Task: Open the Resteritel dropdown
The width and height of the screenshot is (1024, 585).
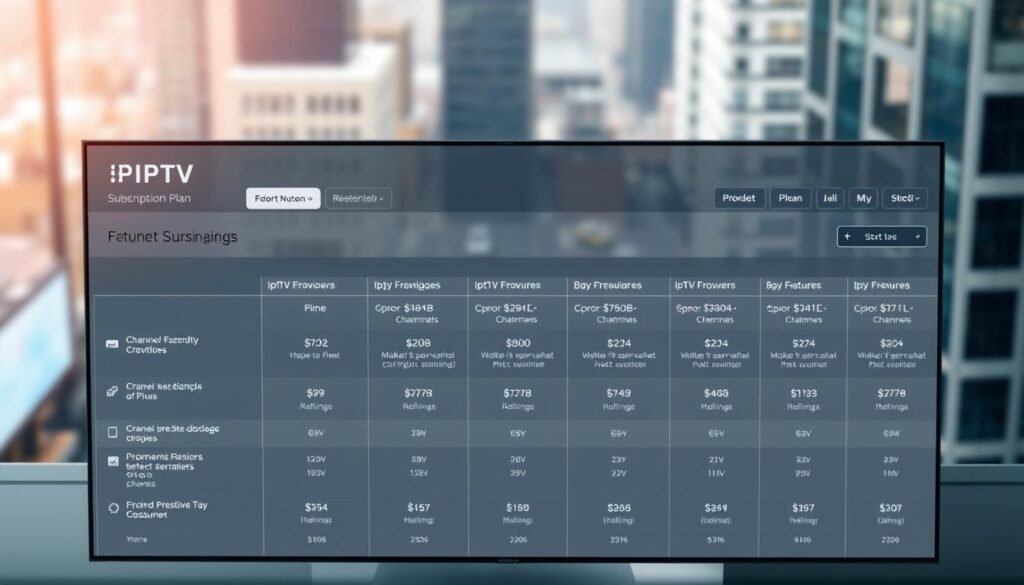Action: point(359,199)
